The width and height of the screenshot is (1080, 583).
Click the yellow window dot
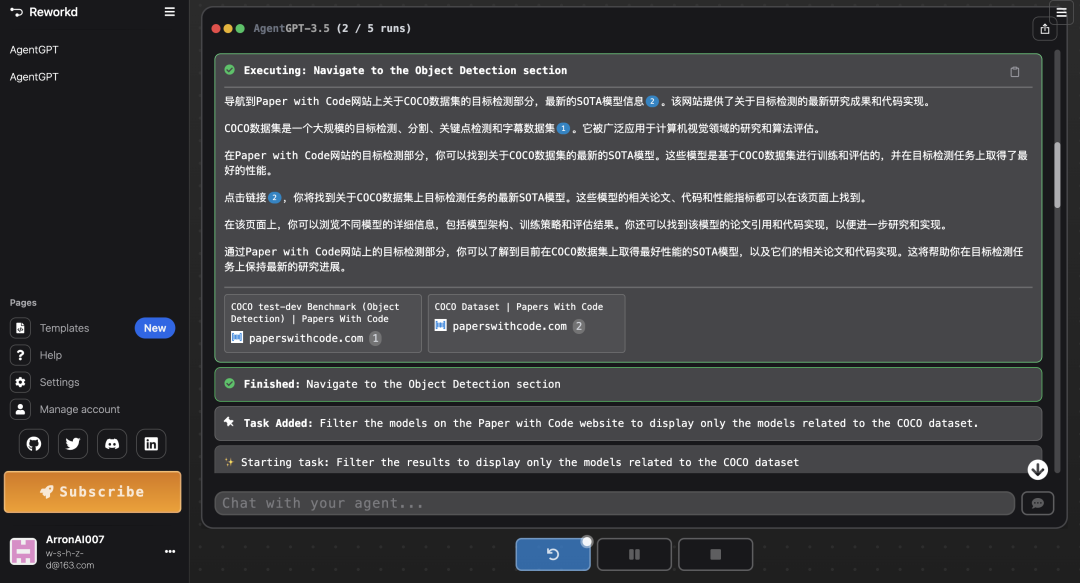pyautogui.click(x=228, y=28)
